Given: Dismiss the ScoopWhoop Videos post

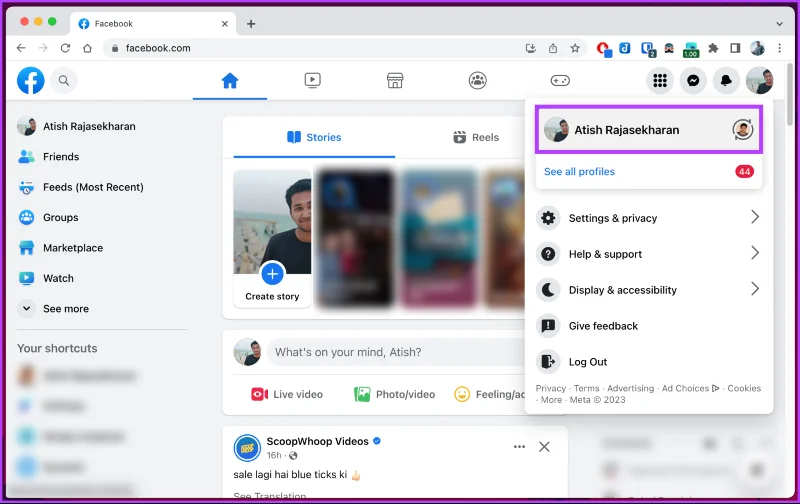Looking at the screenshot, I should (x=544, y=447).
